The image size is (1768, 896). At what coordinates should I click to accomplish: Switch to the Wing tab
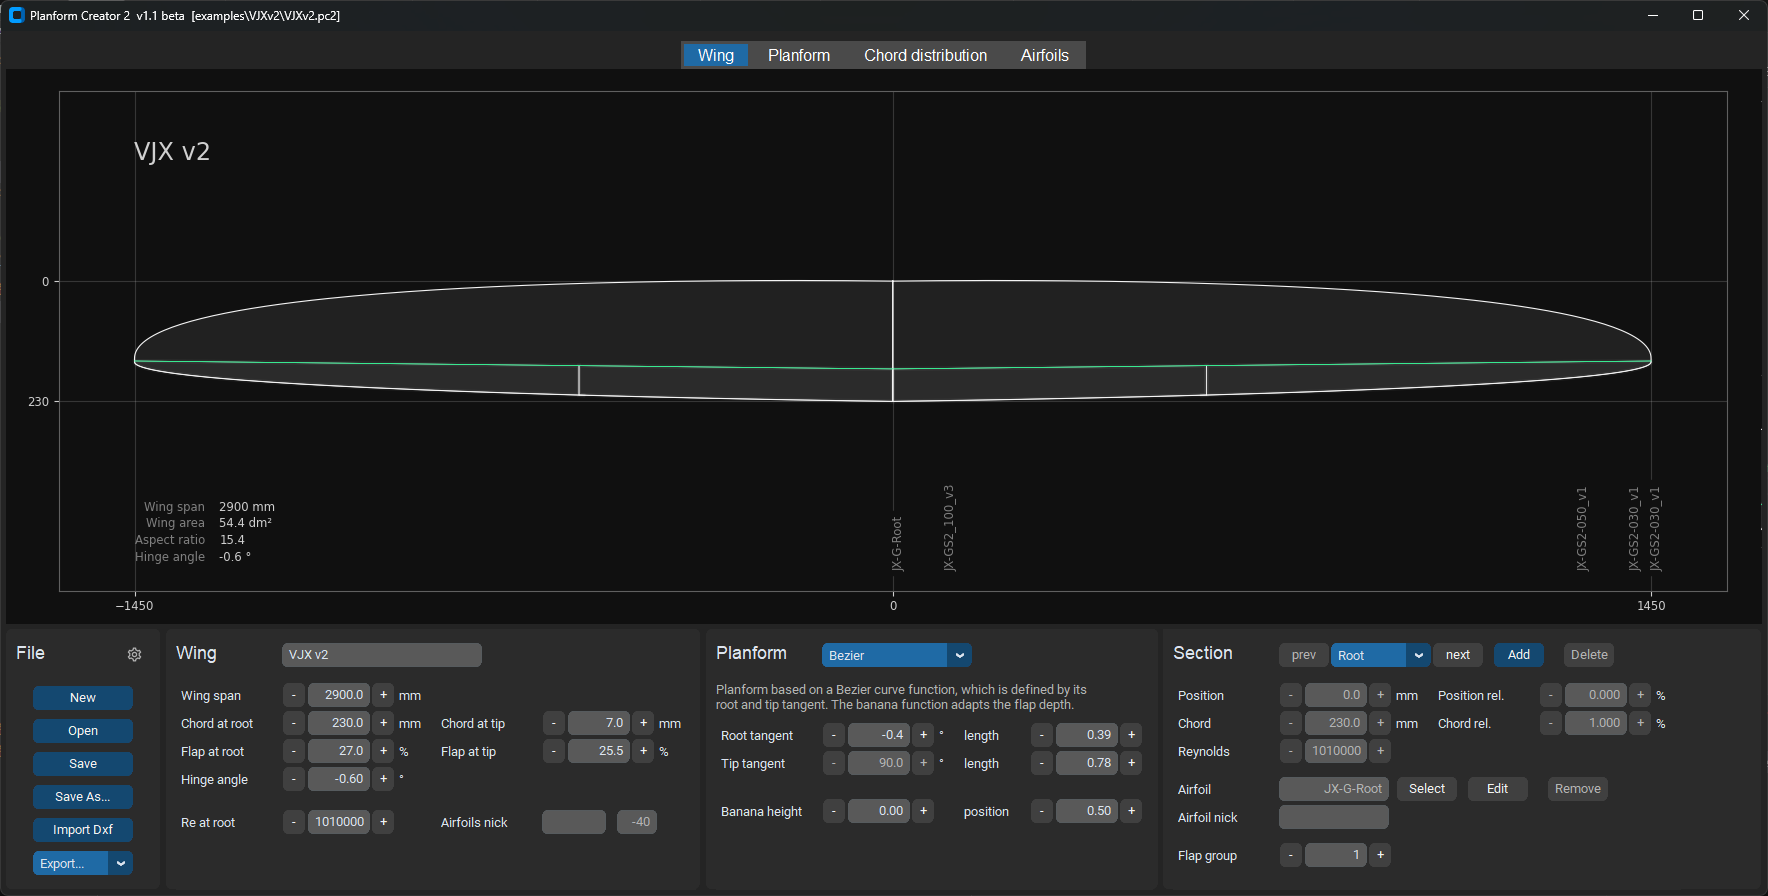(x=716, y=55)
